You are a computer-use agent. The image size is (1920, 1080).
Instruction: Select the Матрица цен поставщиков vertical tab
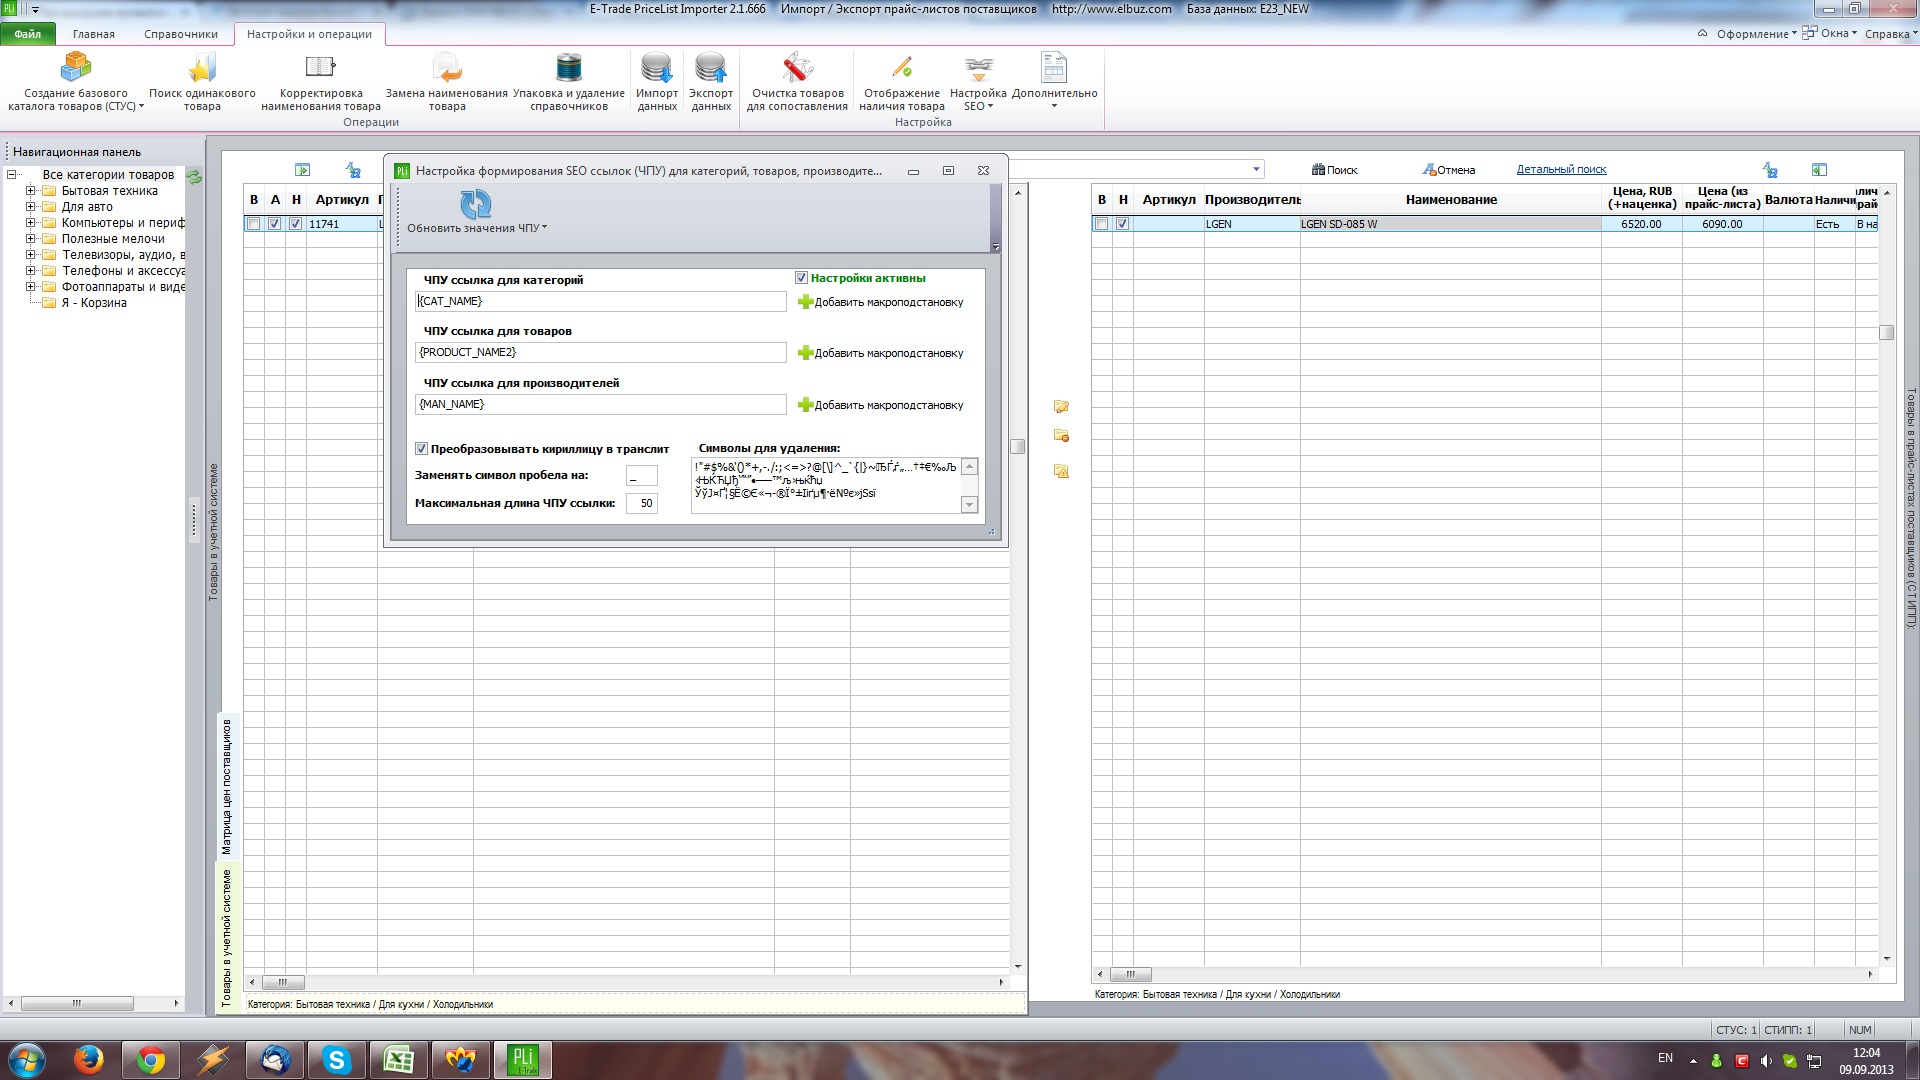(x=227, y=786)
